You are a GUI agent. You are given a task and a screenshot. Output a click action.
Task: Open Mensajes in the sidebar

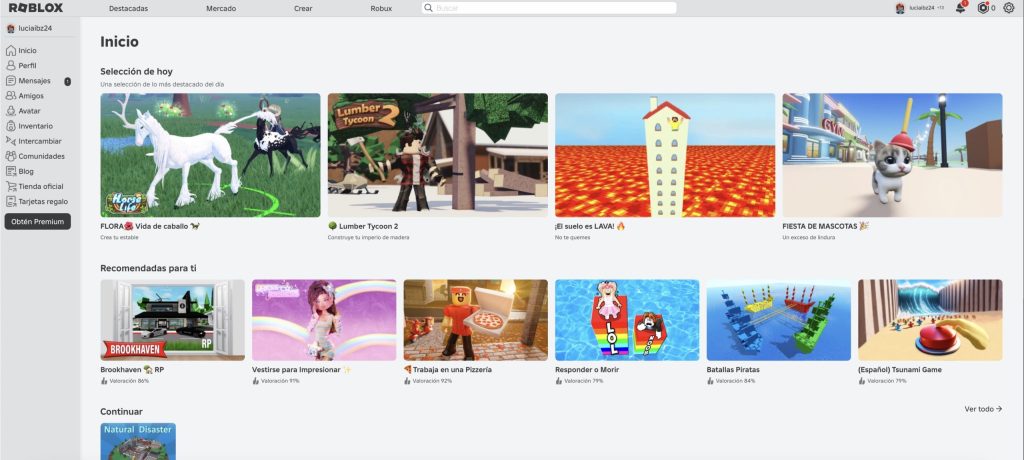coord(34,81)
